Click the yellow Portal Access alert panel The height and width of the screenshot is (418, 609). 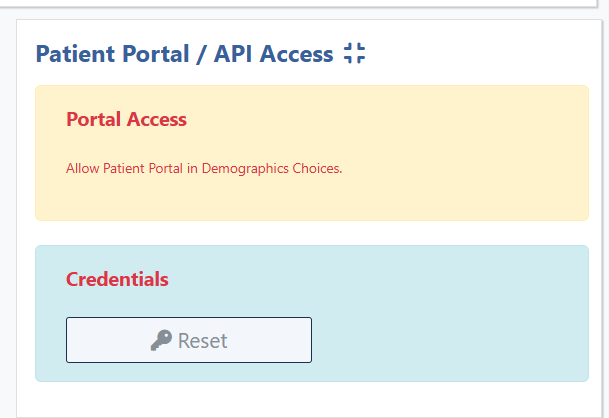(312, 153)
